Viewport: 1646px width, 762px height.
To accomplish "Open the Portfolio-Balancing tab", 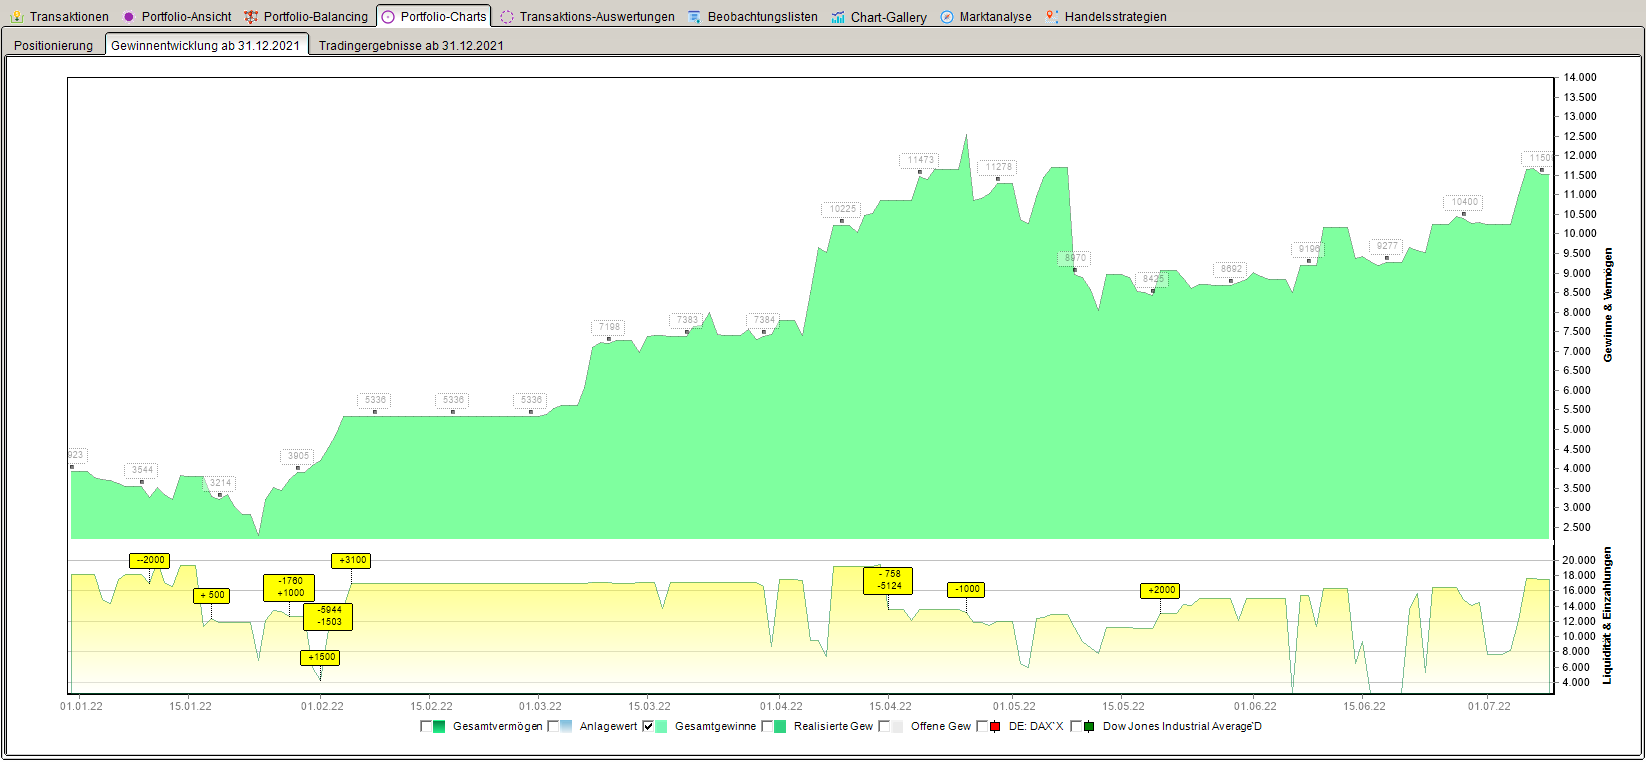I will (307, 16).
